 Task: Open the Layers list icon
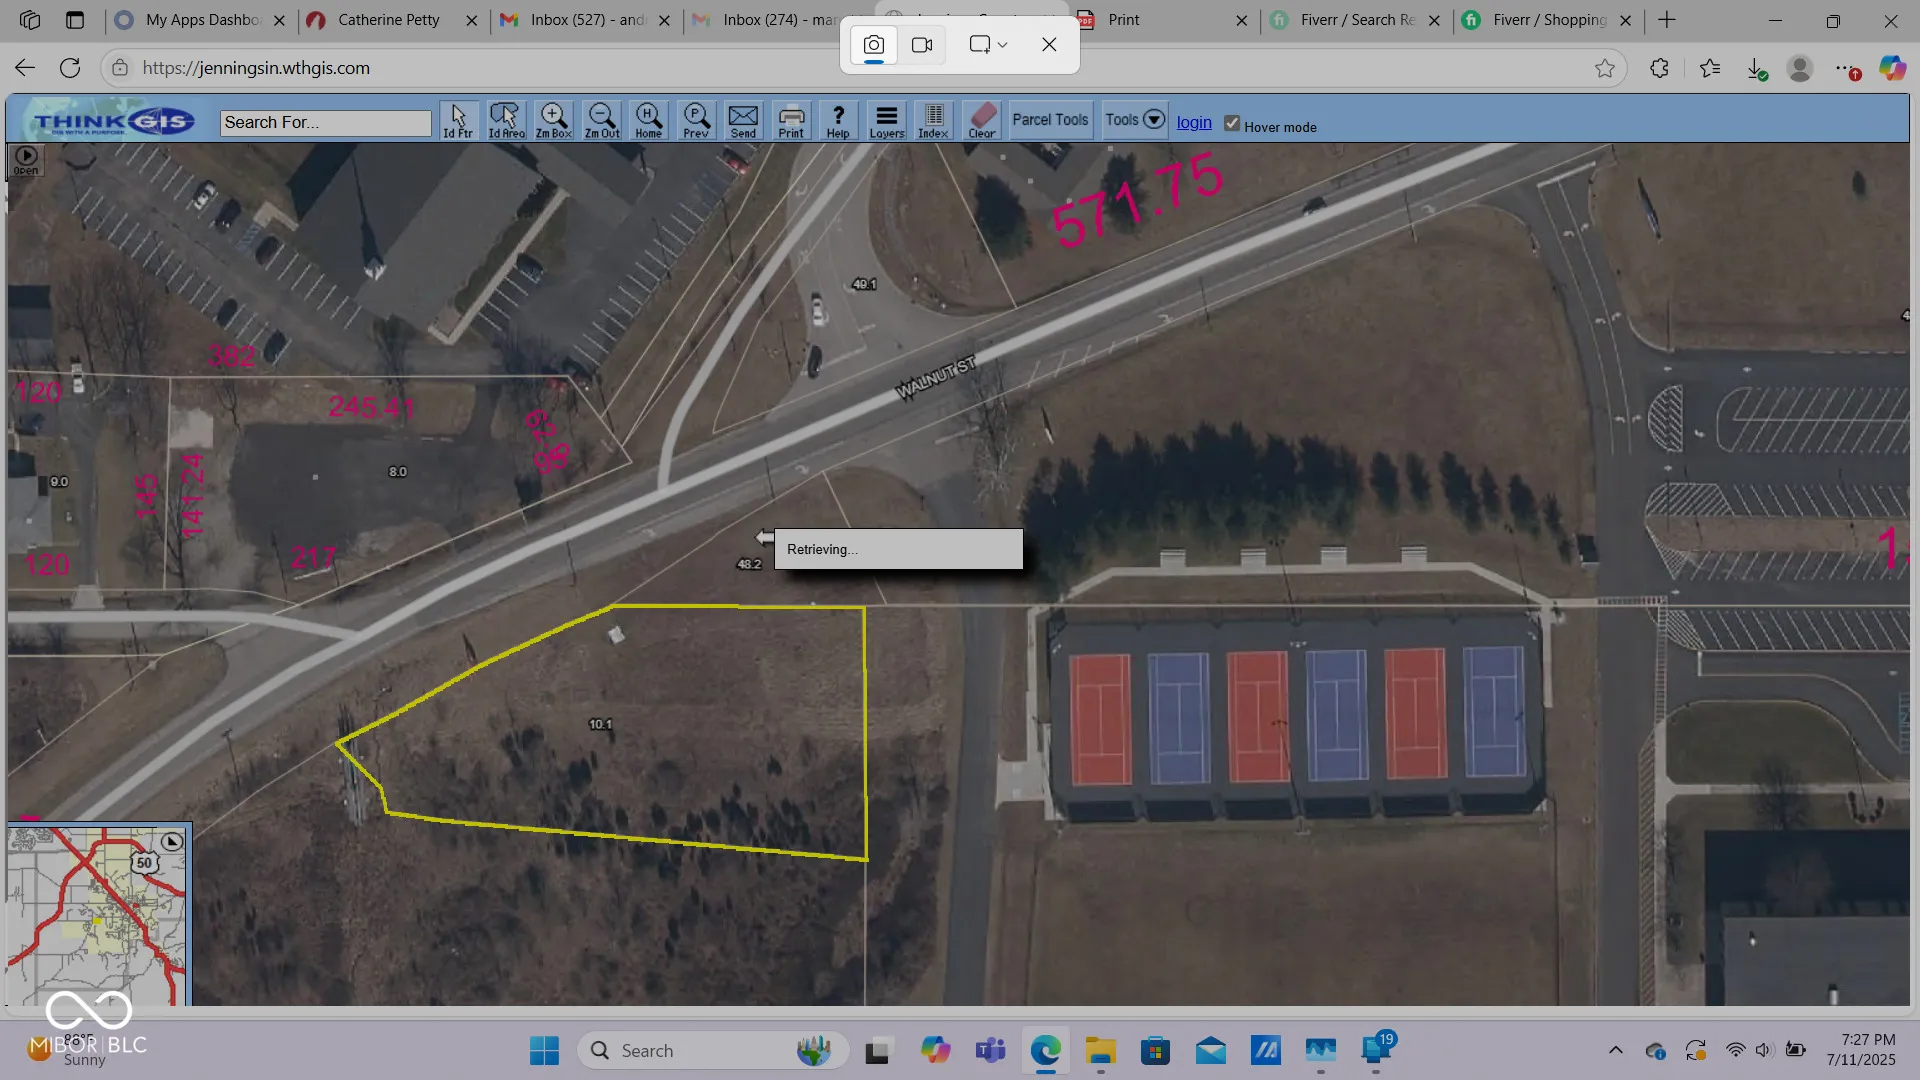pos(886,120)
